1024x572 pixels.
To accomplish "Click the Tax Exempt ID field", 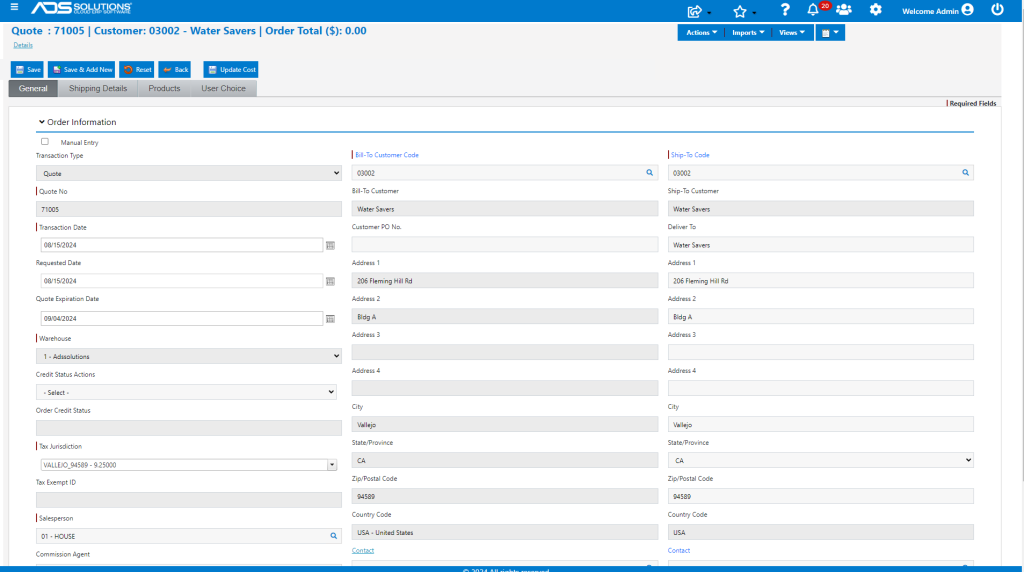I will click(189, 500).
